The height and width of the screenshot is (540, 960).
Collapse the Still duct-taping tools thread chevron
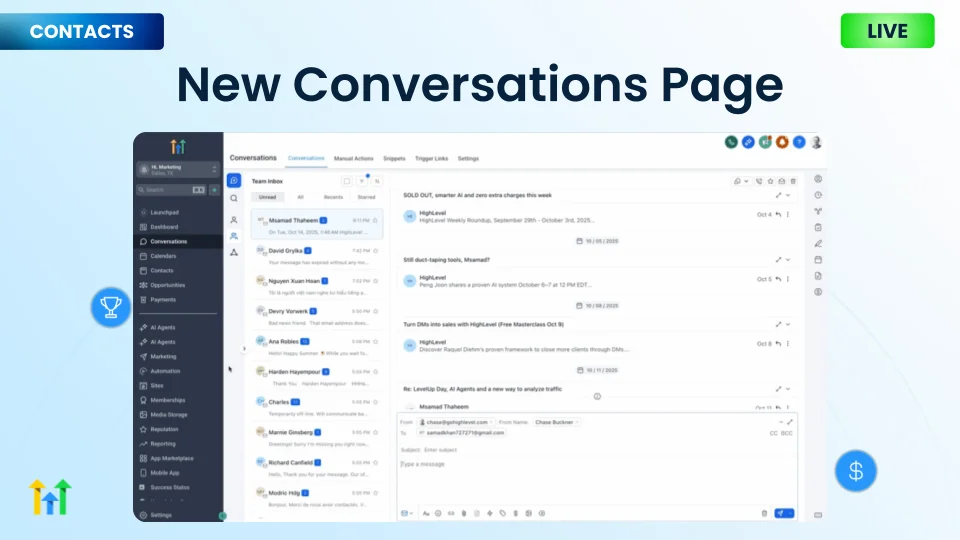point(789,260)
